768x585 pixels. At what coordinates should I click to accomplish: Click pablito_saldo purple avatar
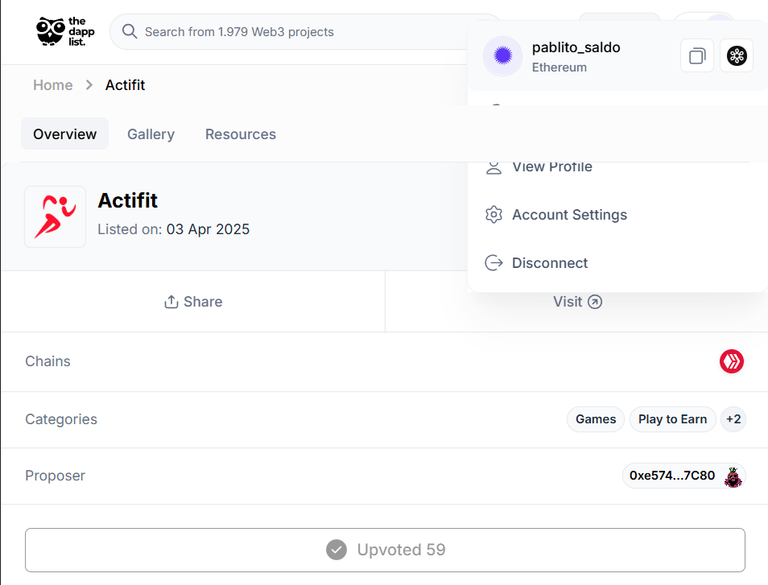pyautogui.click(x=503, y=56)
